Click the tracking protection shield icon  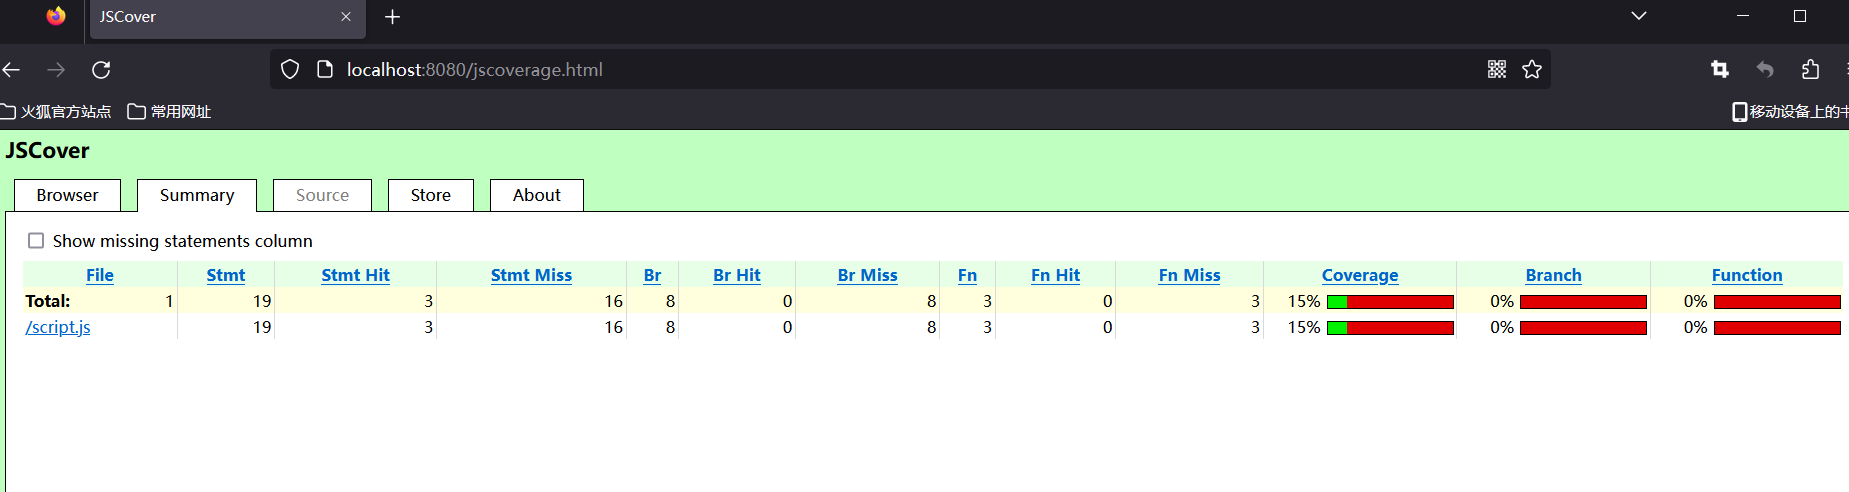point(290,69)
